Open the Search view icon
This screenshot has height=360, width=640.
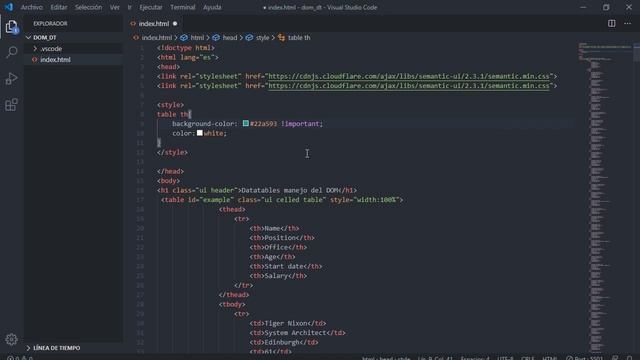point(12,52)
